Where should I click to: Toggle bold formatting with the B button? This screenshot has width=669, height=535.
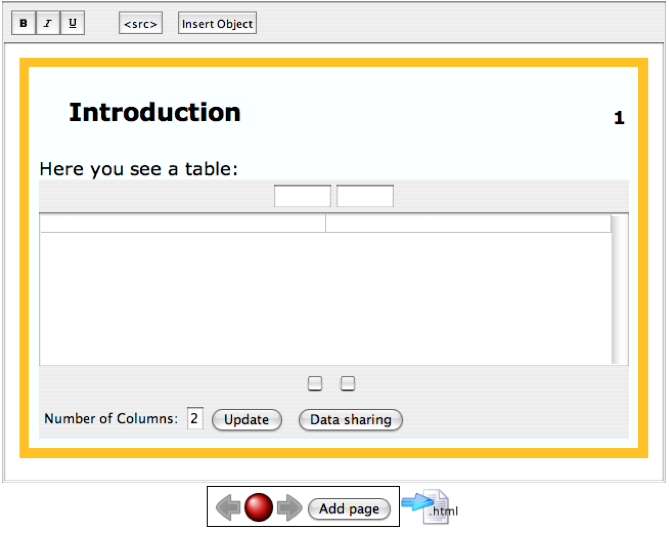(x=23, y=23)
